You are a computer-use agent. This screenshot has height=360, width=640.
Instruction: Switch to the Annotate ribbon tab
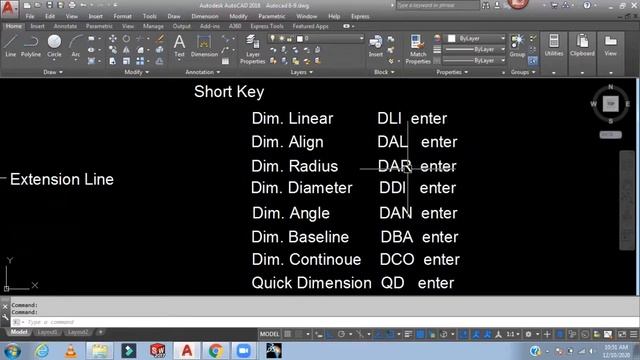pos(65,26)
